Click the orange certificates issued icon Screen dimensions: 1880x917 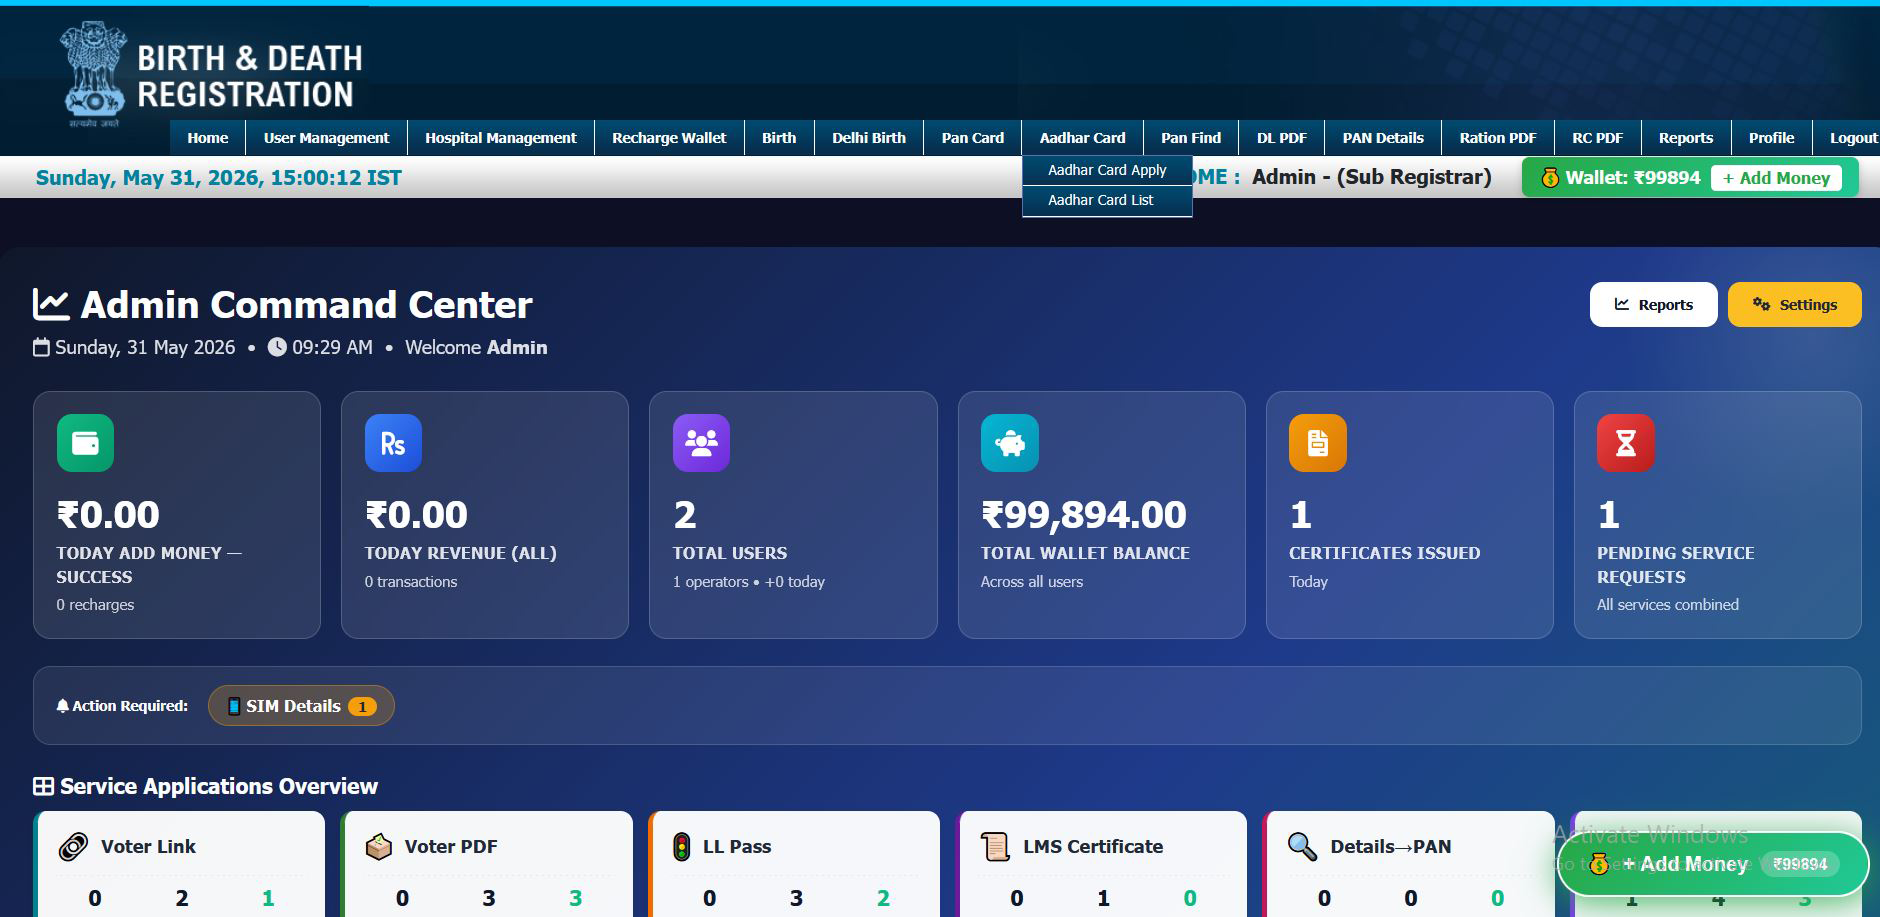(1318, 442)
